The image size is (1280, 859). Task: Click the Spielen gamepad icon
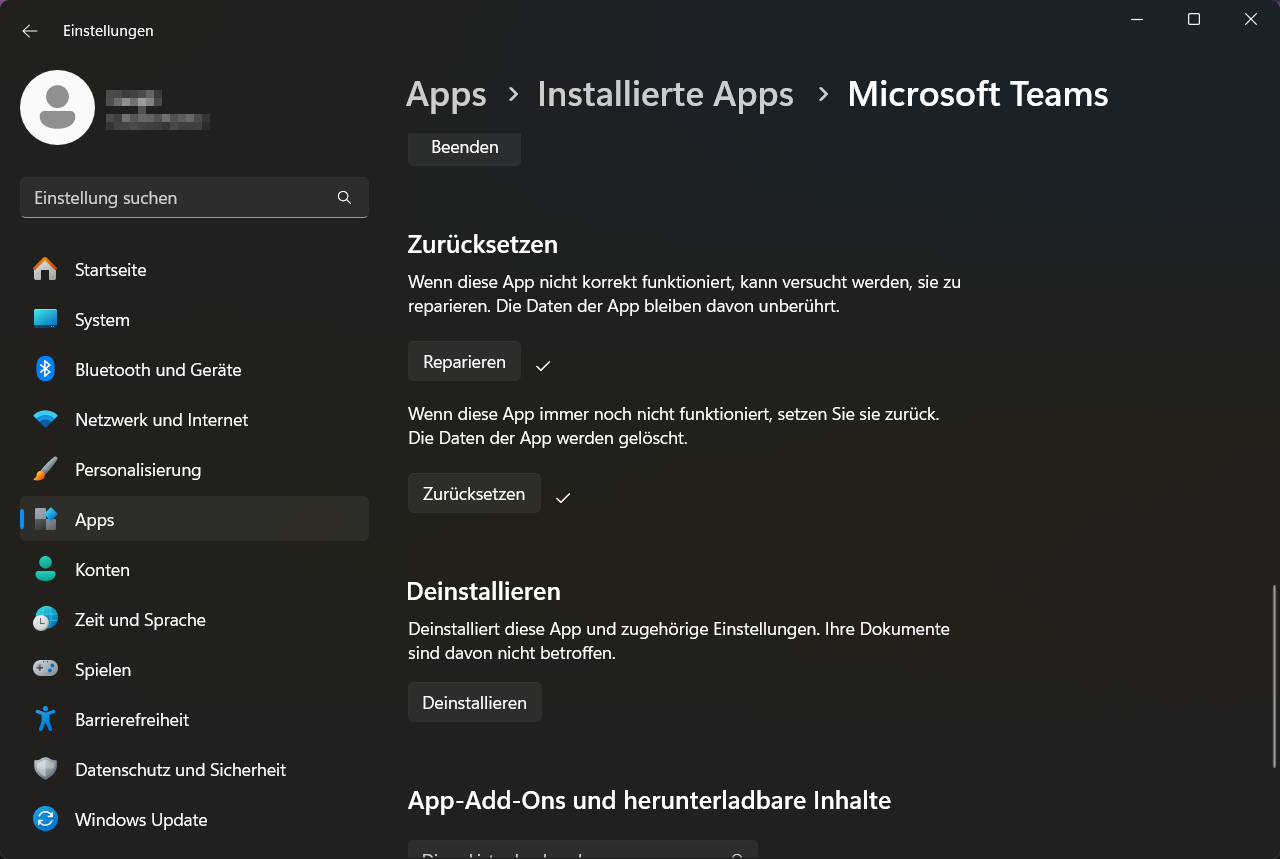point(45,669)
